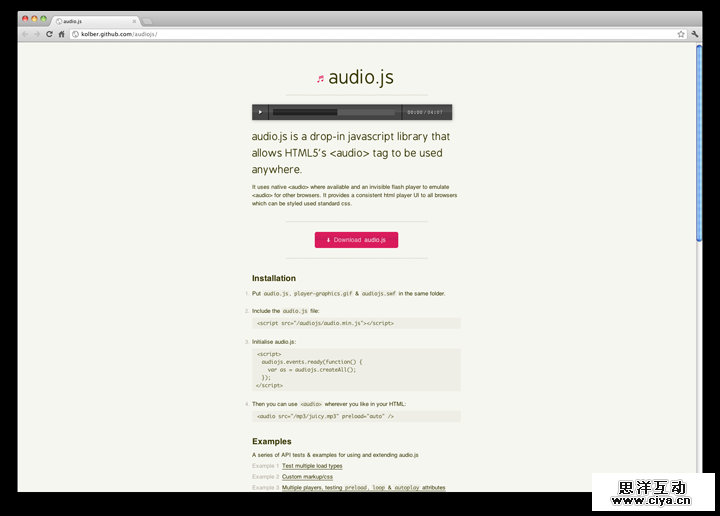Select the audio.js browser tab
The image size is (720, 516).
96,21
